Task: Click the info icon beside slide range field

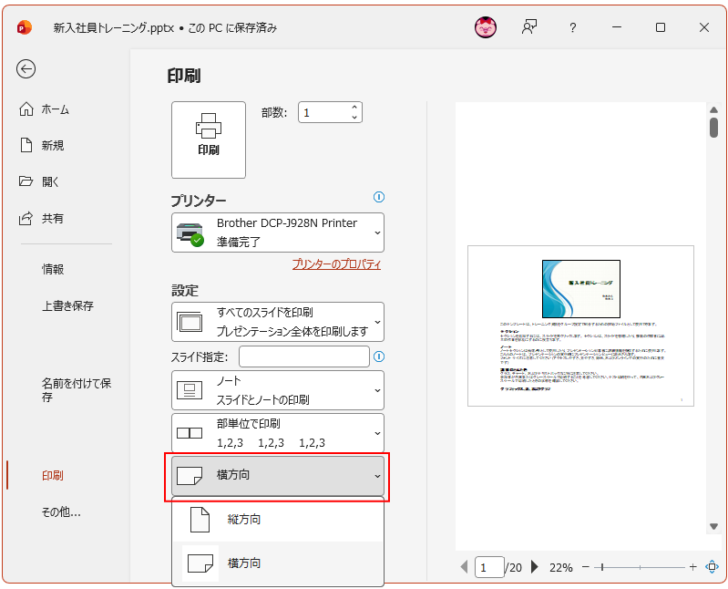Action: pos(379,356)
